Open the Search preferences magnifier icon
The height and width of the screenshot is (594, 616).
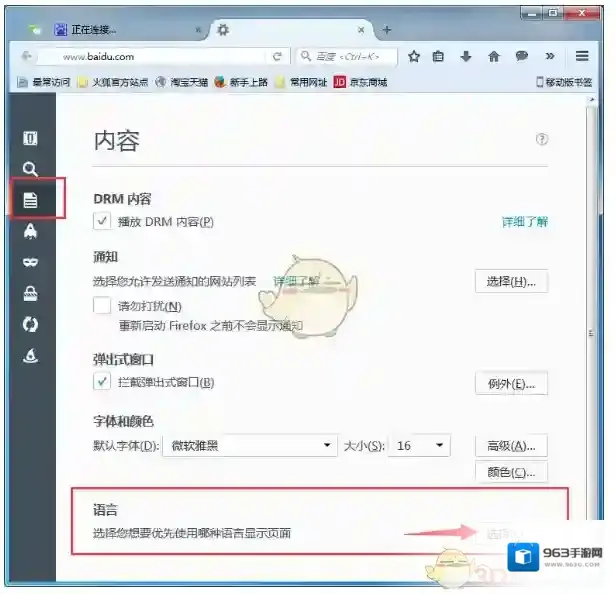pyautogui.click(x=30, y=169)
